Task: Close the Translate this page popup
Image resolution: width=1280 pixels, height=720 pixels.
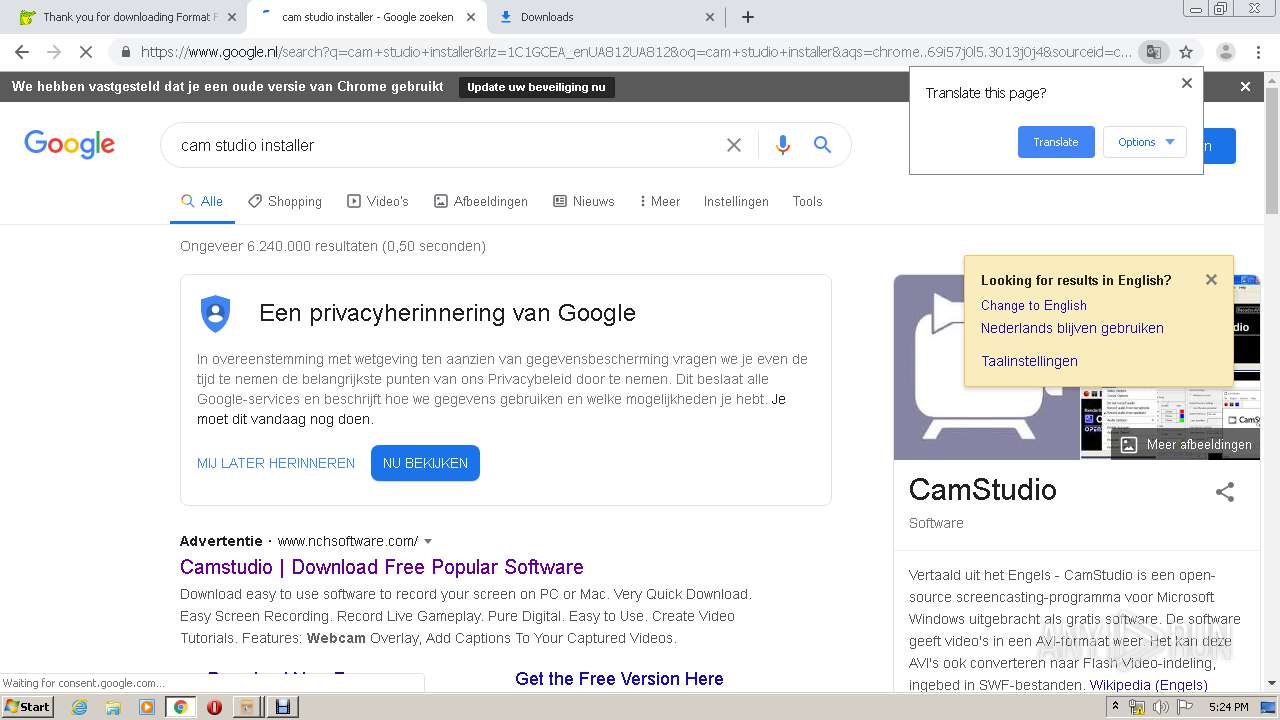Action: point(1187,83)
